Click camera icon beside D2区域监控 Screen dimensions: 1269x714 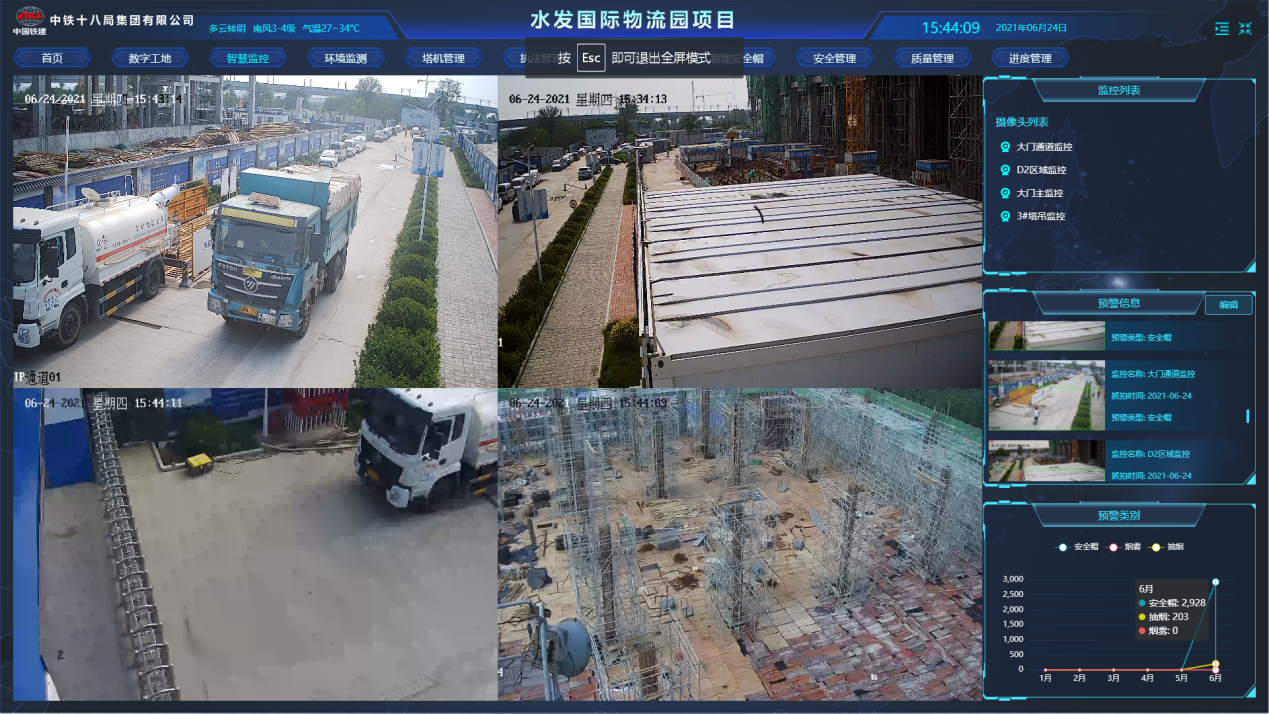1005,170
